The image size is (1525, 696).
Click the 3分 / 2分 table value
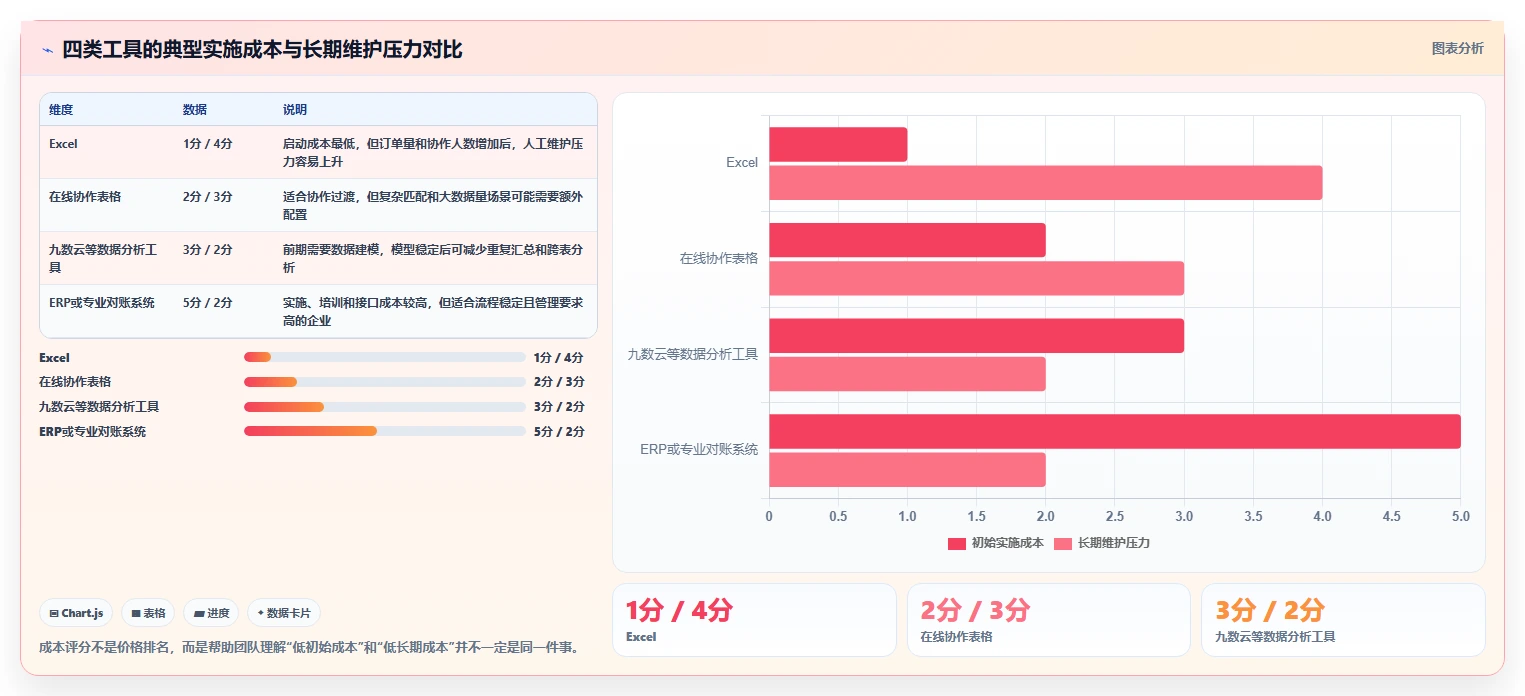pyautogui.click(x=208, y=250)
